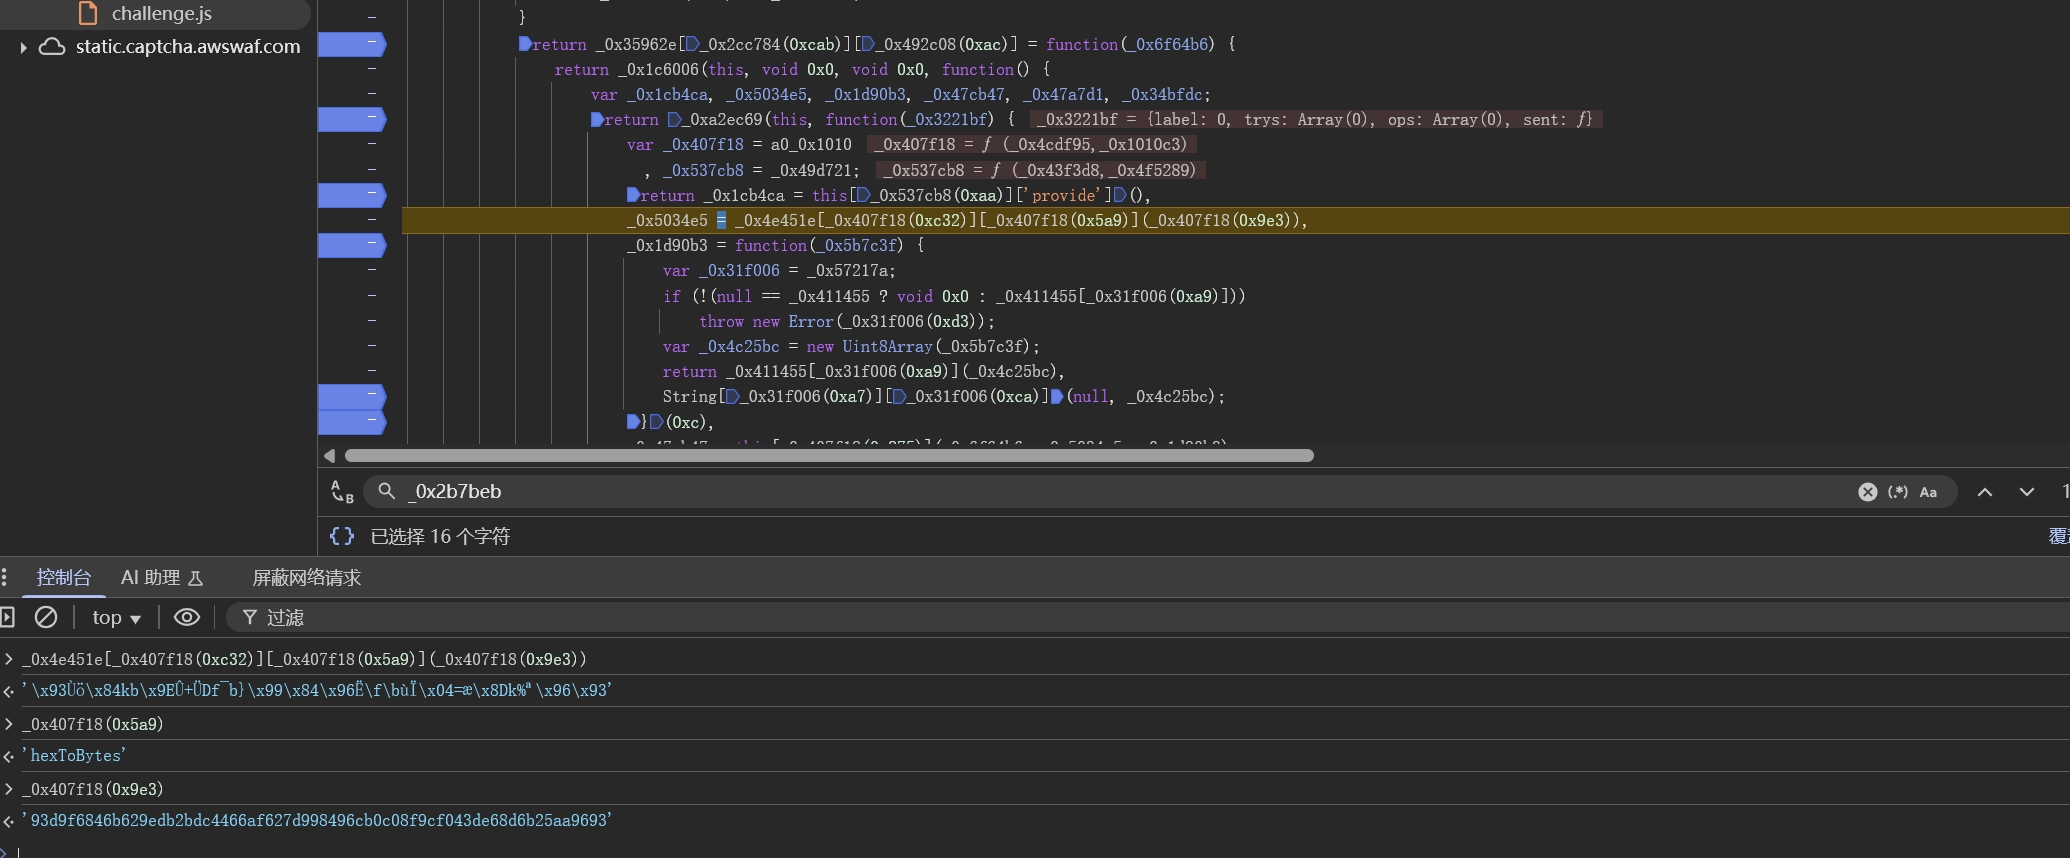
Task: Click the horizontal scrollbar thumb under the code
Action: coord(829,455)
